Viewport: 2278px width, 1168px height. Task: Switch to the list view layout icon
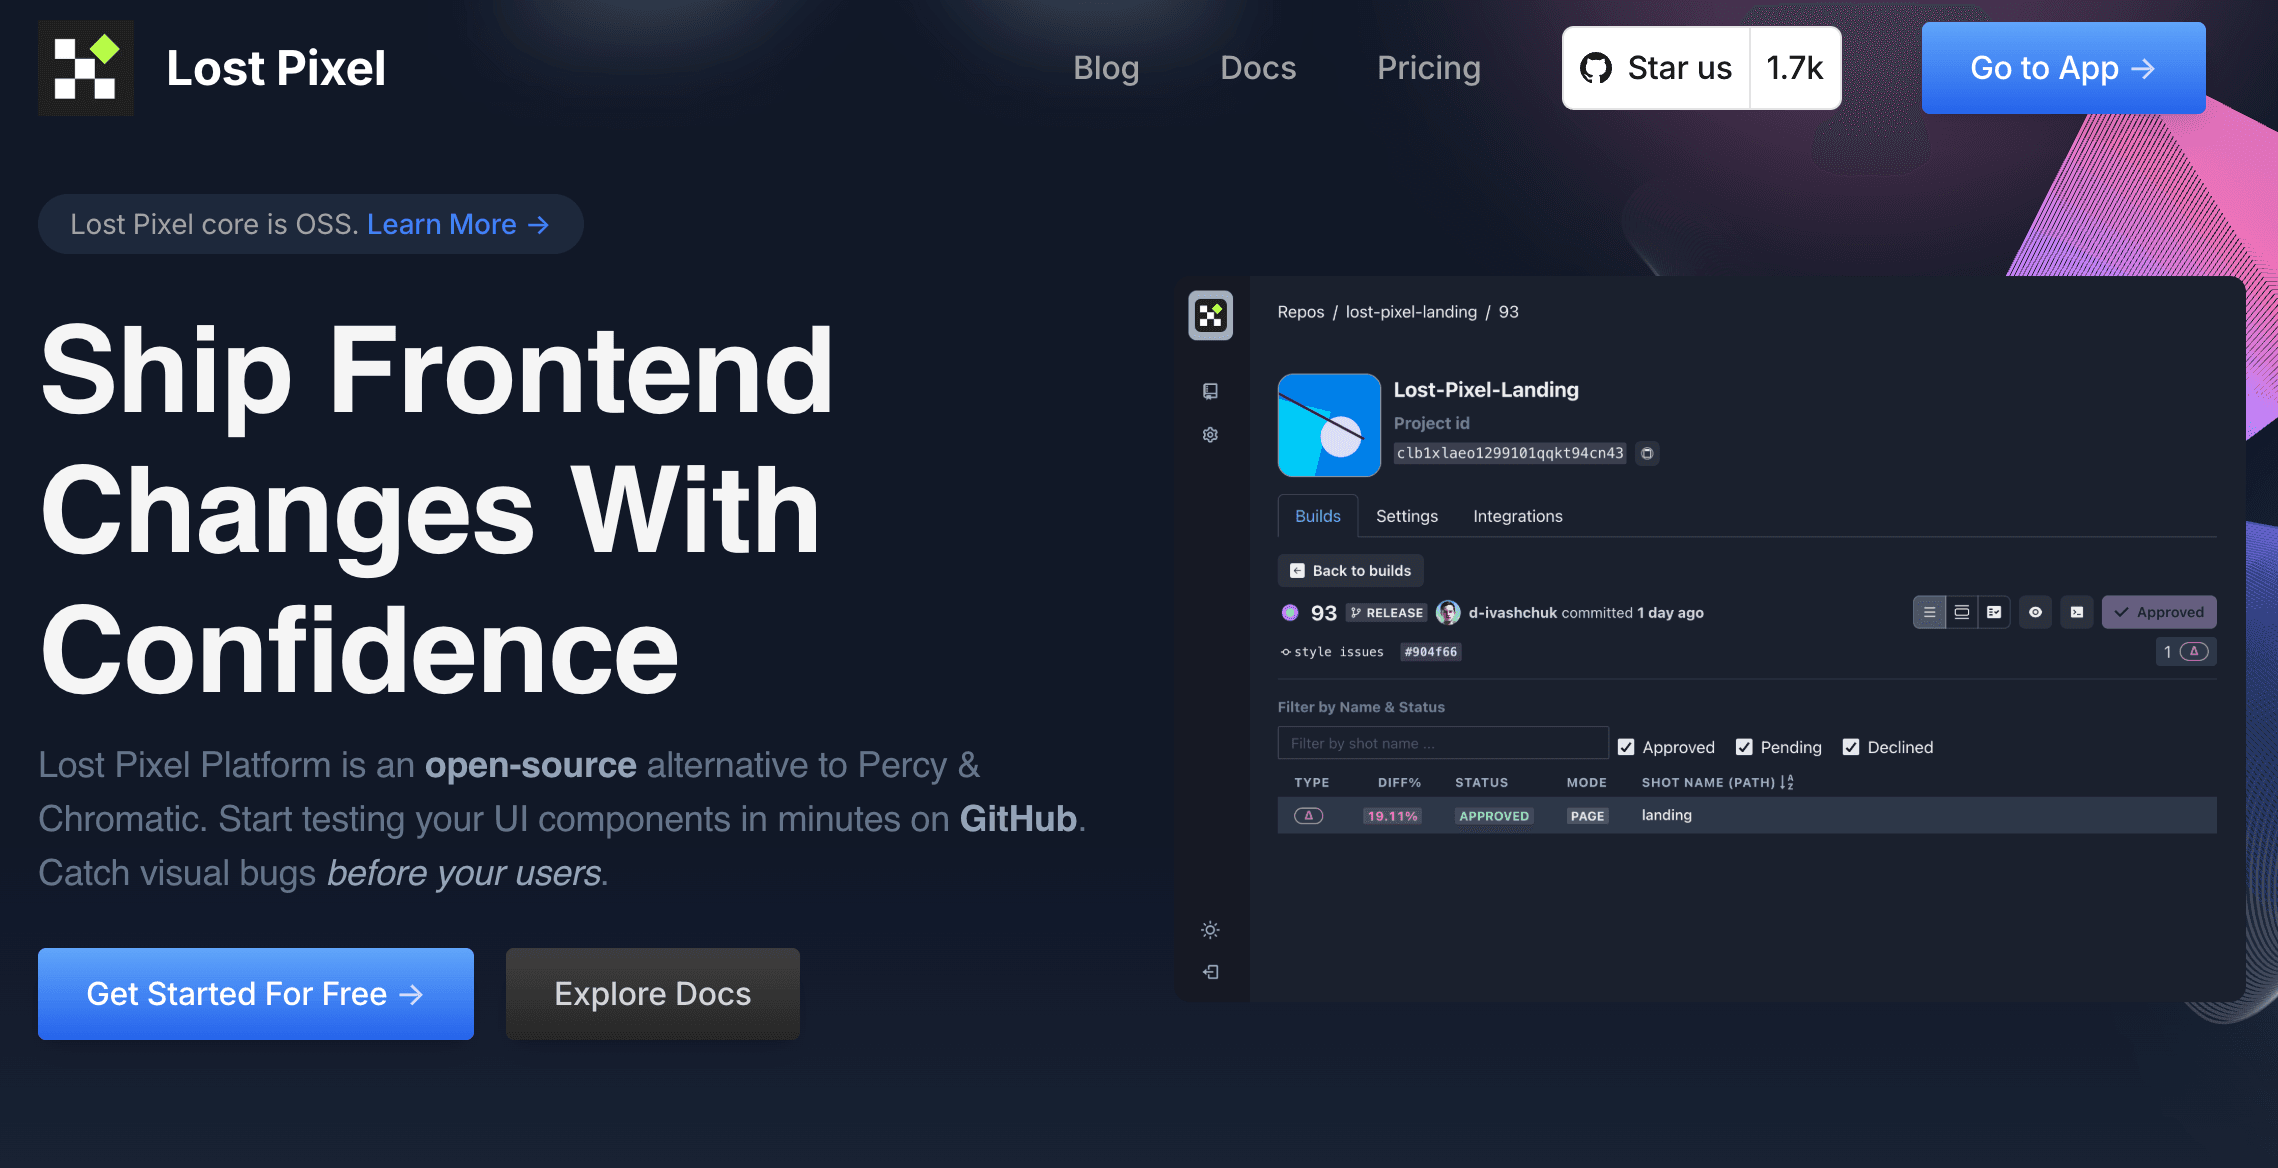1929,612
